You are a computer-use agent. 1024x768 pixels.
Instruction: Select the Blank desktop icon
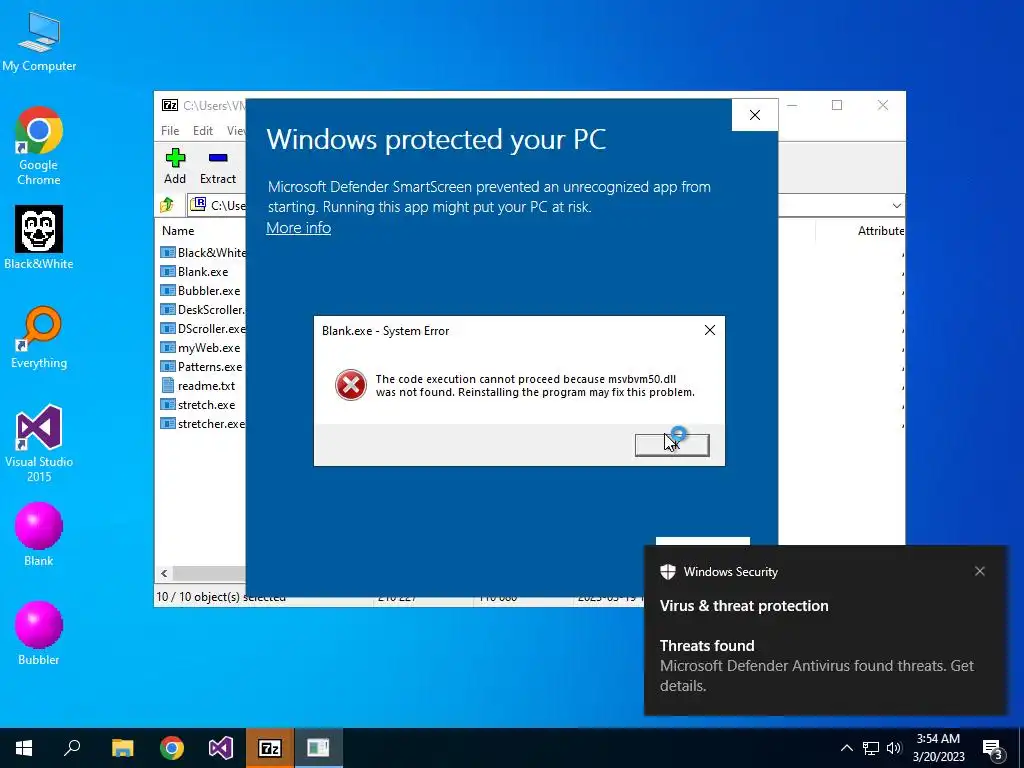click(x=39, y=534)
